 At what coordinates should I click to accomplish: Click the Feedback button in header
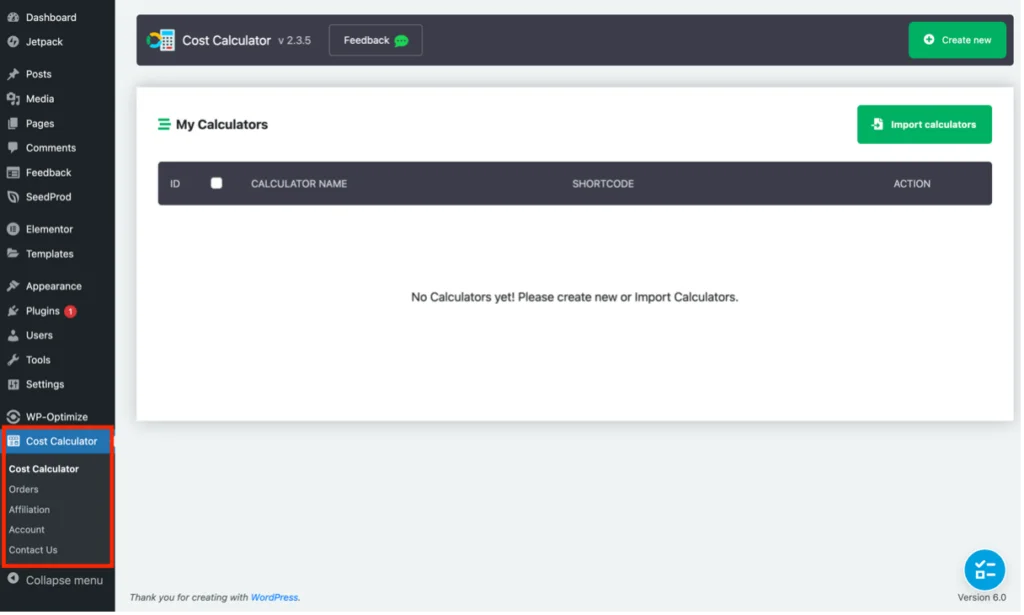point(376,40)
